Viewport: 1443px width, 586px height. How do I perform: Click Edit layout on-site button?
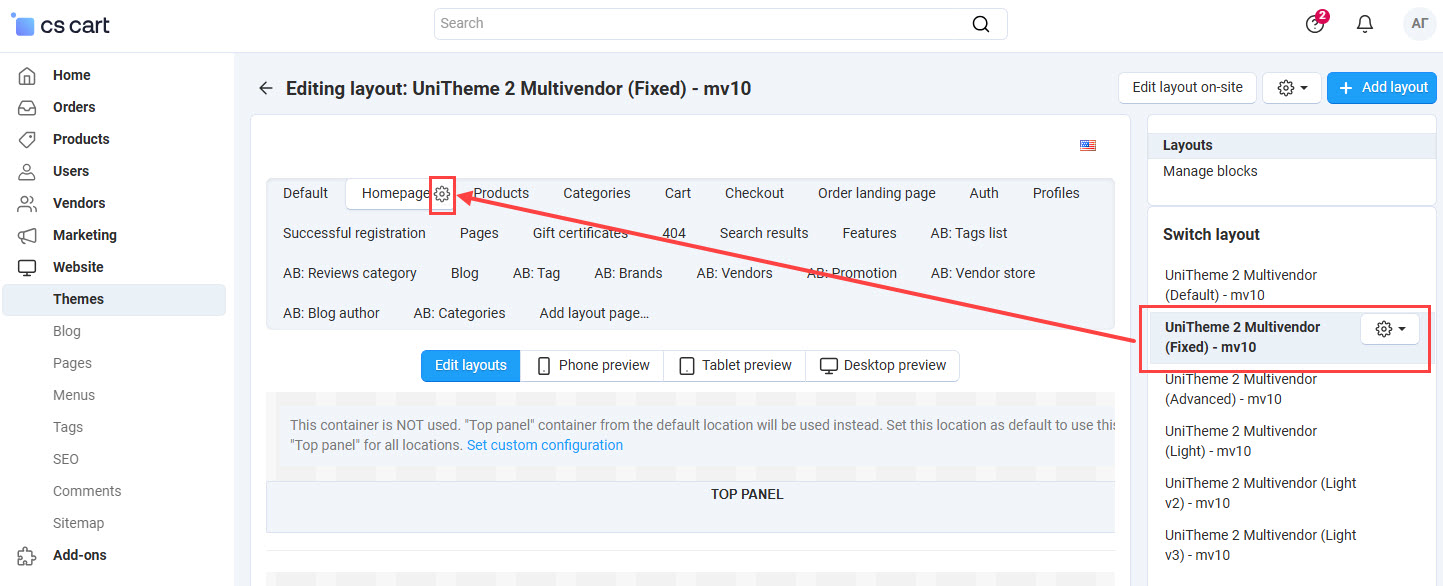[x=1187, y=88]
